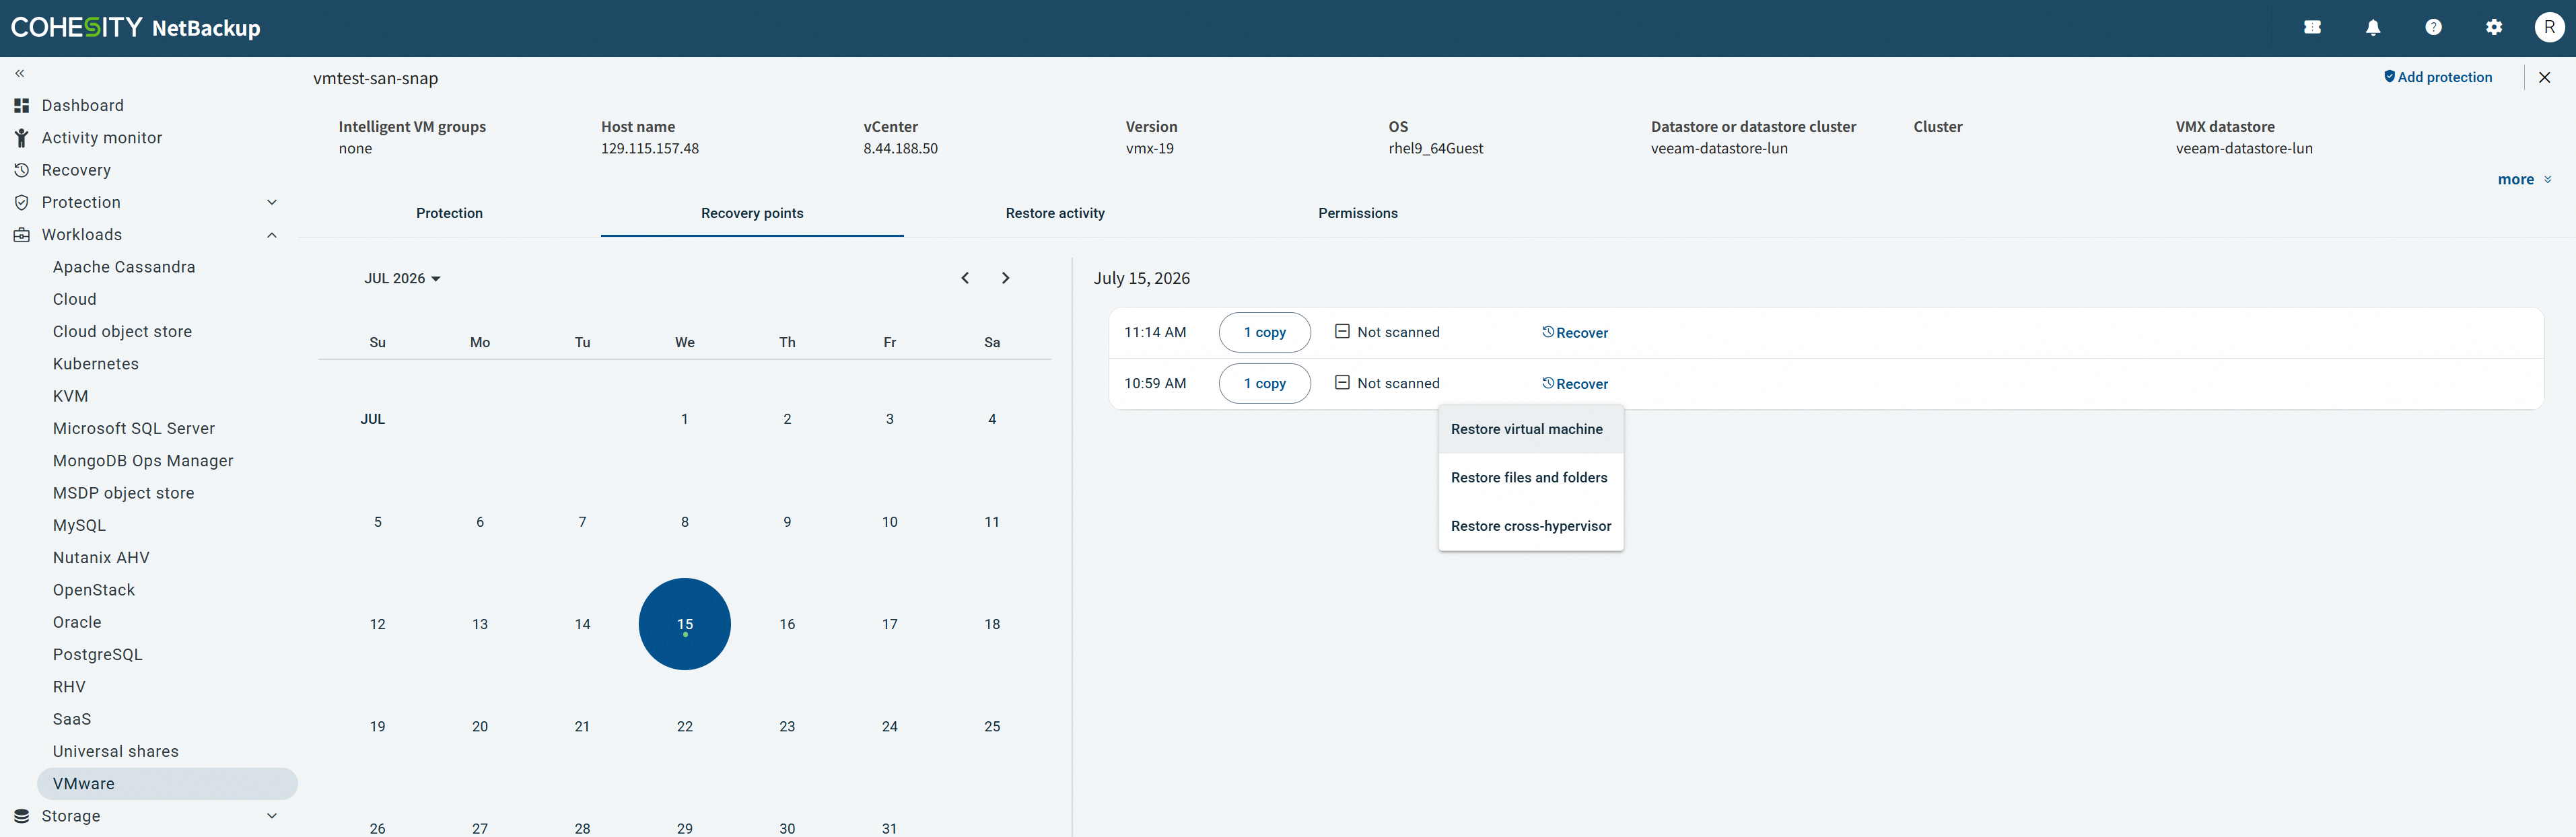Open Cloud object store workload
The width and height of the screenshot is (2576, 837).
[x=122, y=331]
